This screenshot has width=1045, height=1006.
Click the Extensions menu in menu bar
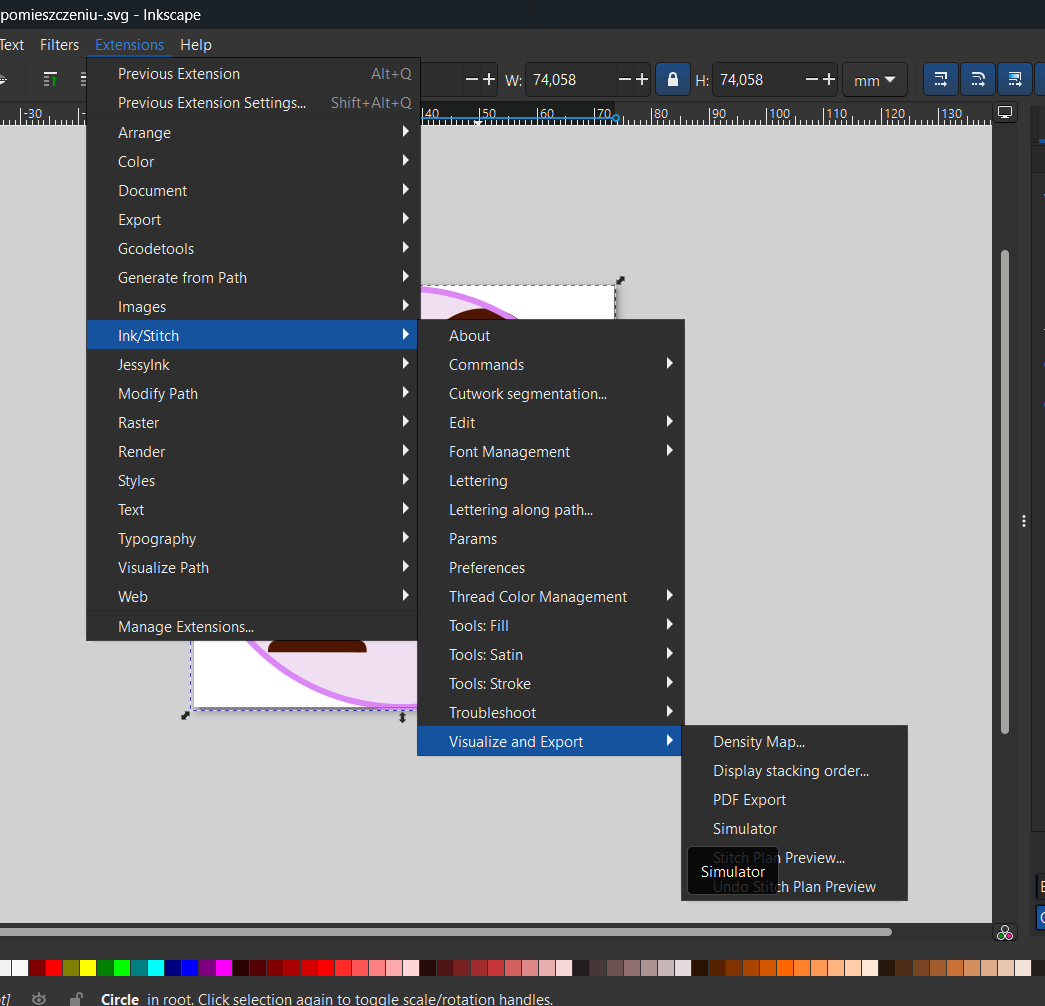(x=129, y=45)
